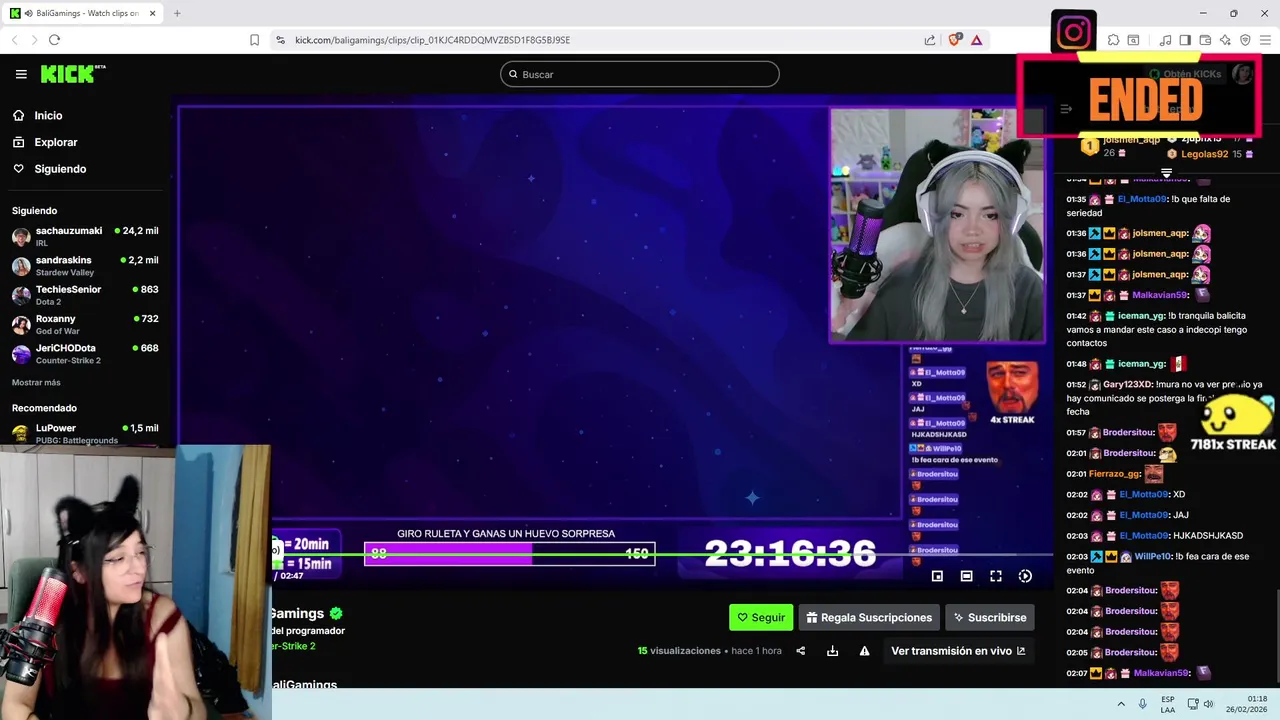Open taskbar volume icon
Viewport: 1280px width, 720px height.
tap(1208, 705)
